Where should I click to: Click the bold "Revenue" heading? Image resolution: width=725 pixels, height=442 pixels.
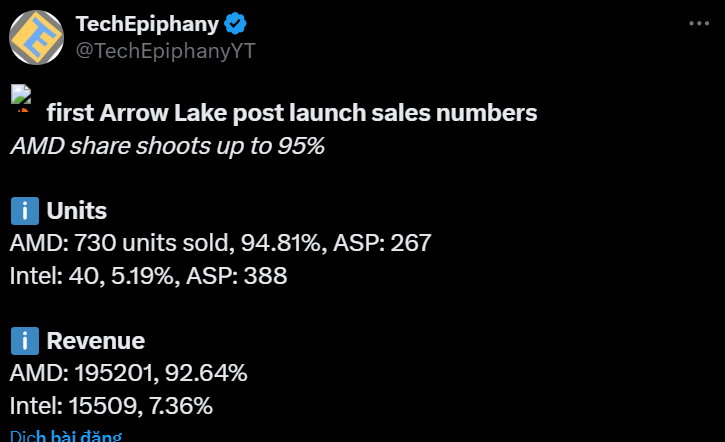click(96, 341)
